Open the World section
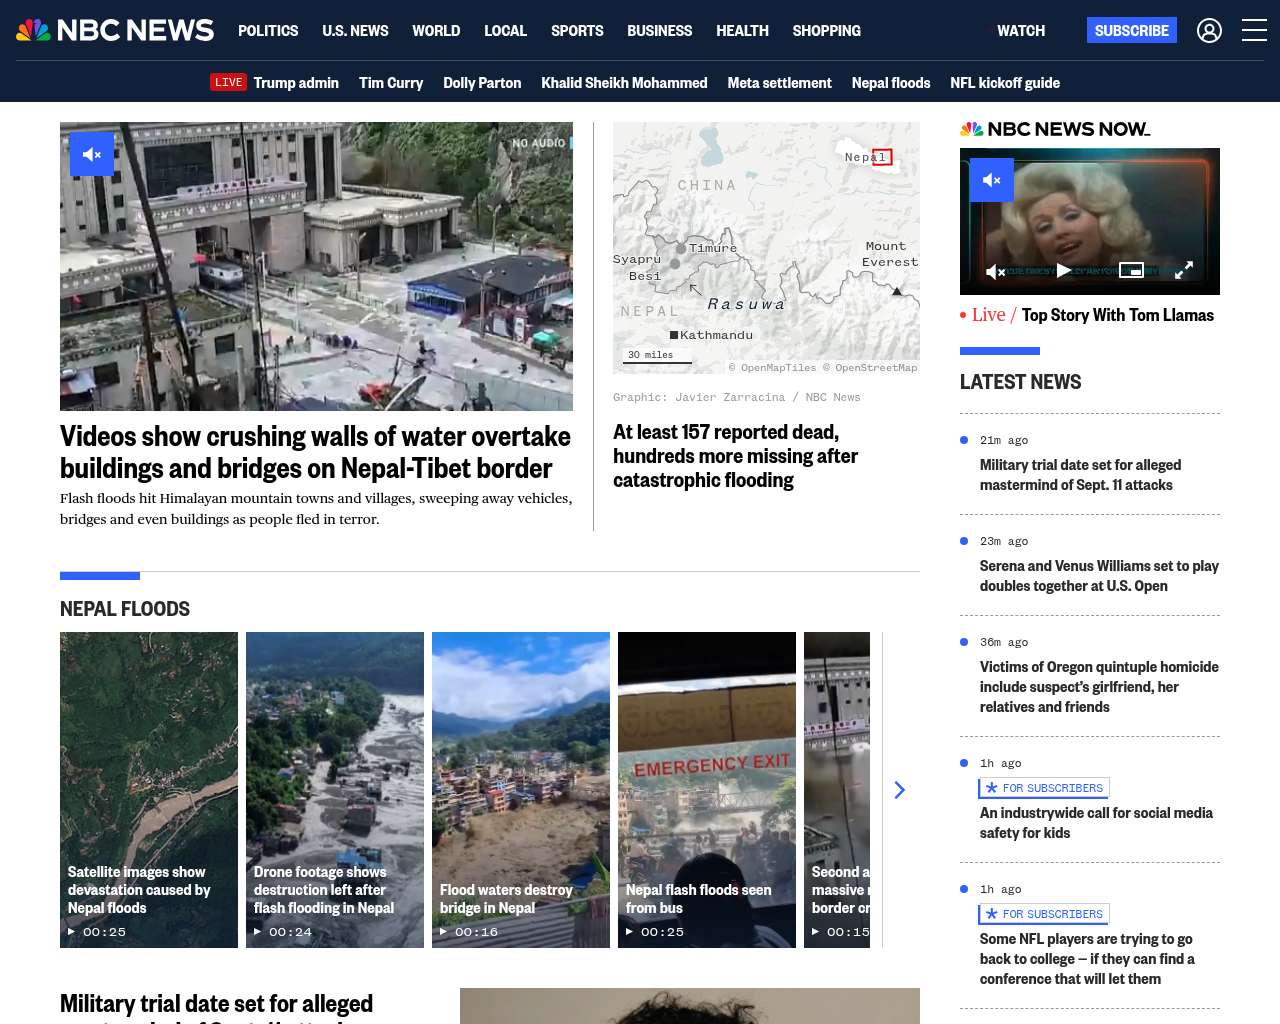The width and height of the screenshot is (1280, 1024). pos(436,31)
